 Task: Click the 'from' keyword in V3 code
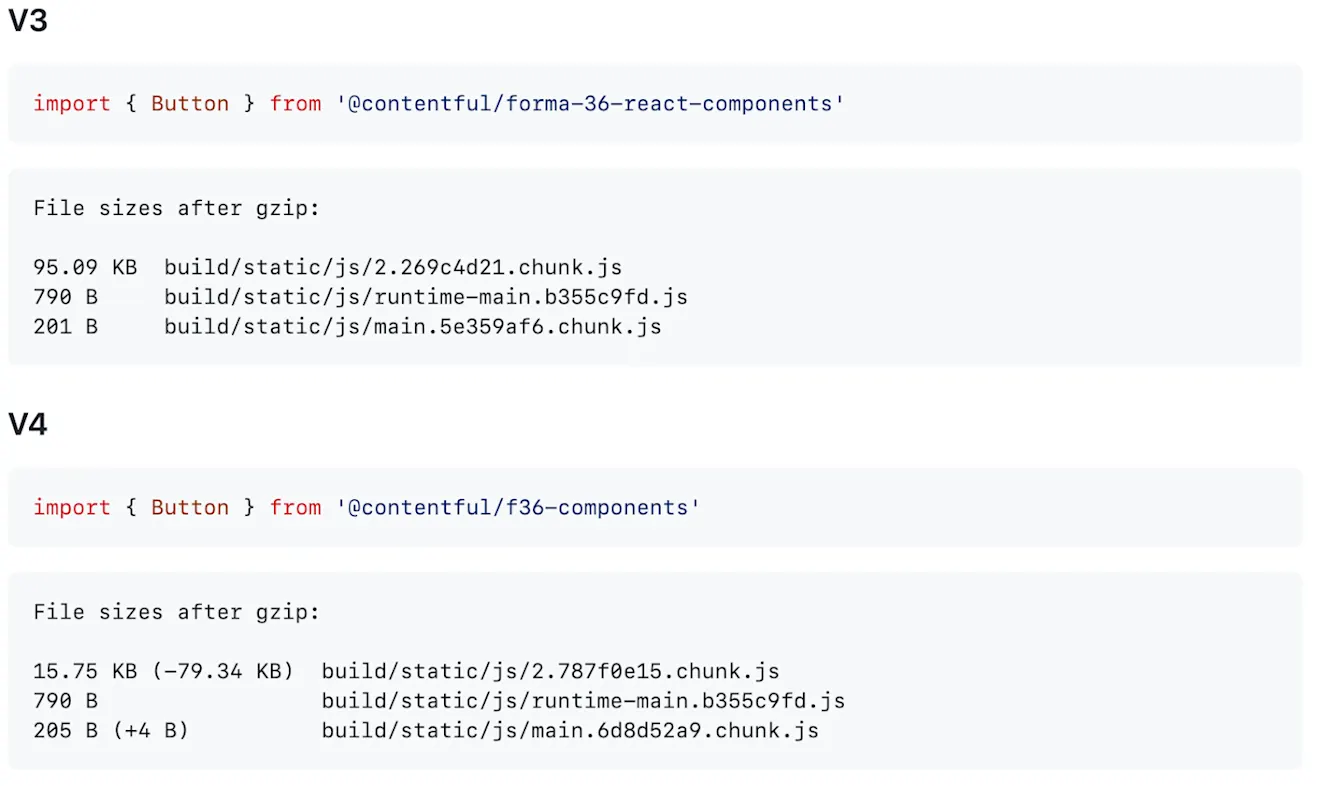(x=295, y=104)
